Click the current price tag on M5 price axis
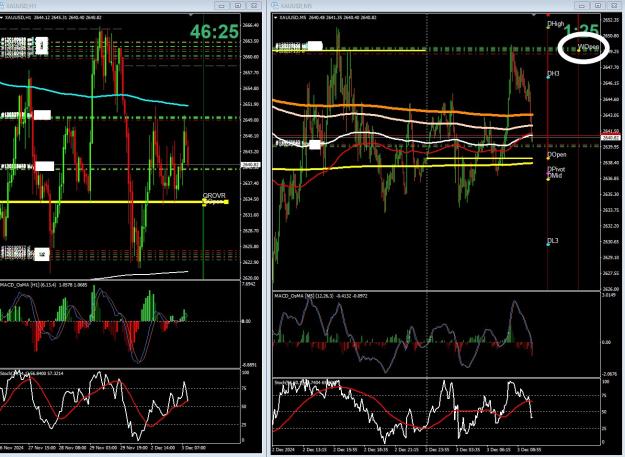Screen dimensions: 625x457 coord(611,137)
